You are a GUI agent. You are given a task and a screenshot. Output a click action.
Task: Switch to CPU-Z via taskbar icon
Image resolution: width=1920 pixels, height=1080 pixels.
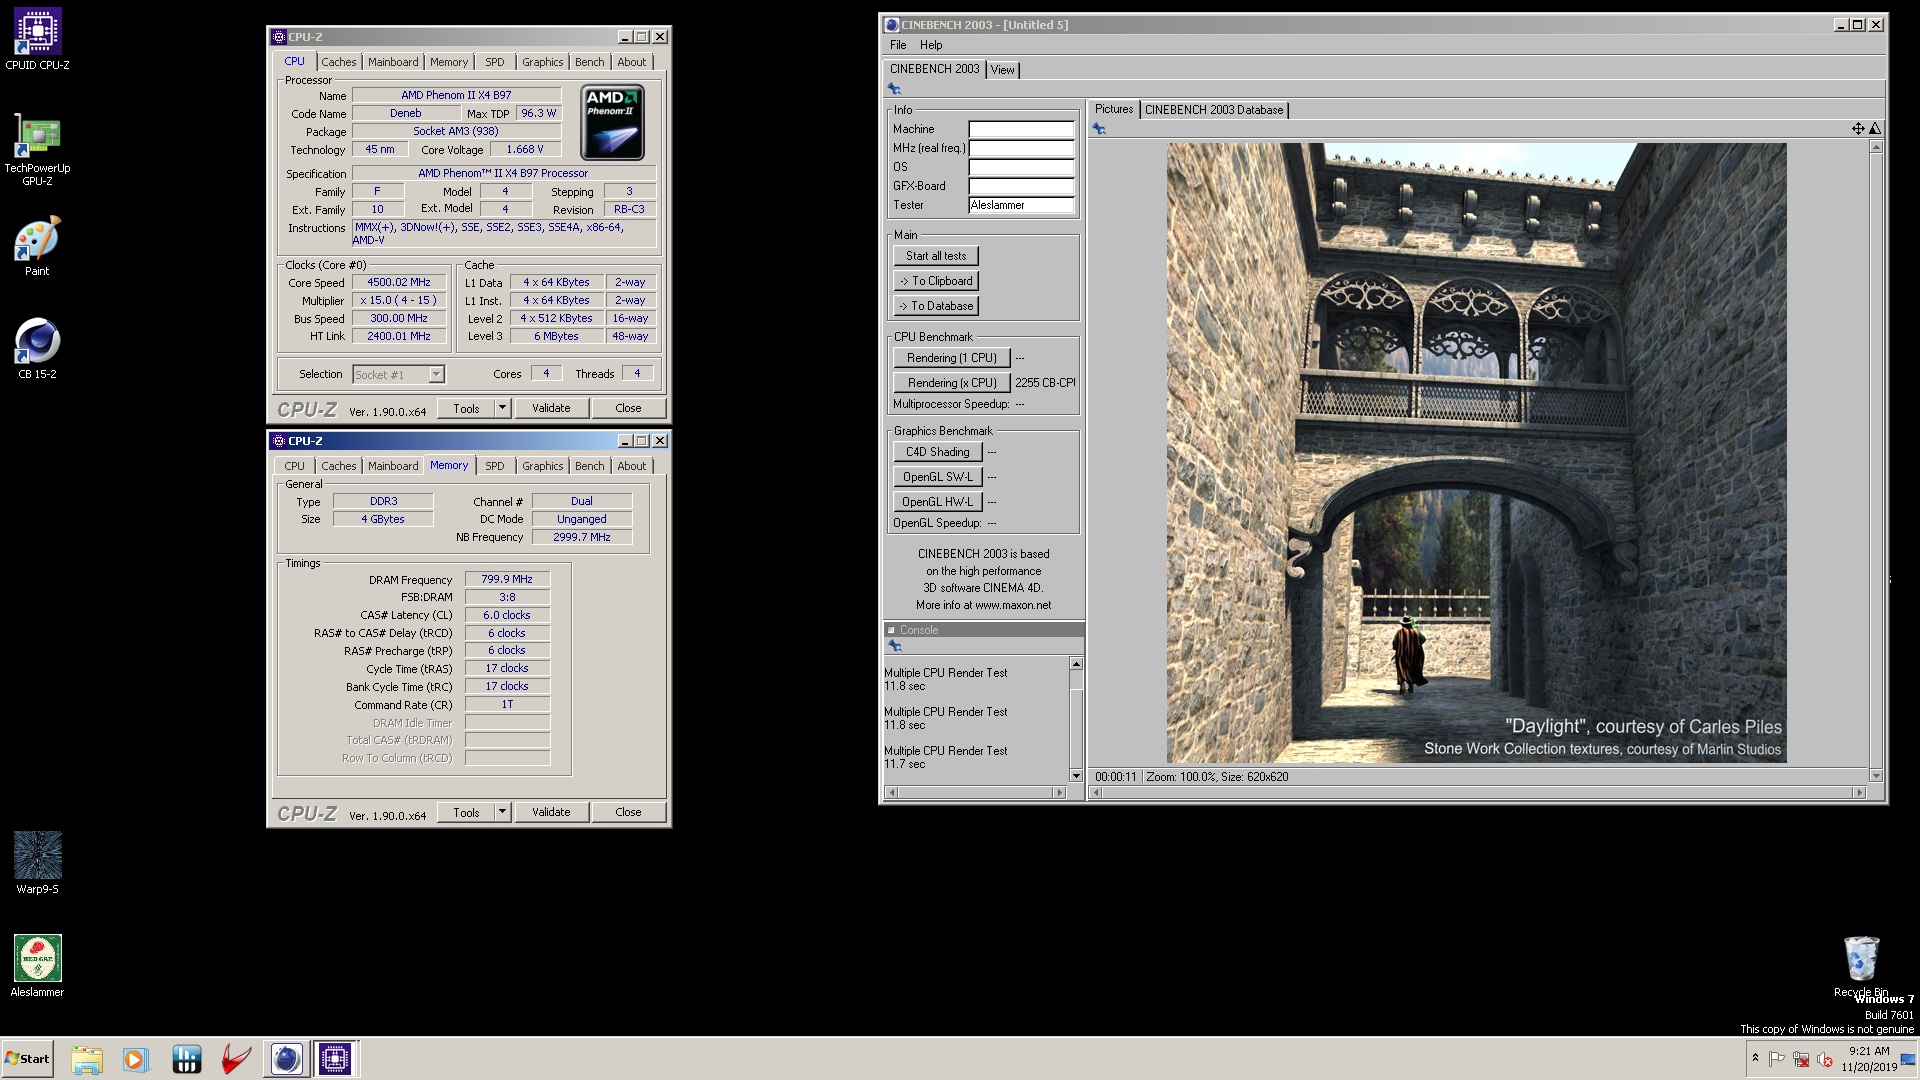[335, 1059]
